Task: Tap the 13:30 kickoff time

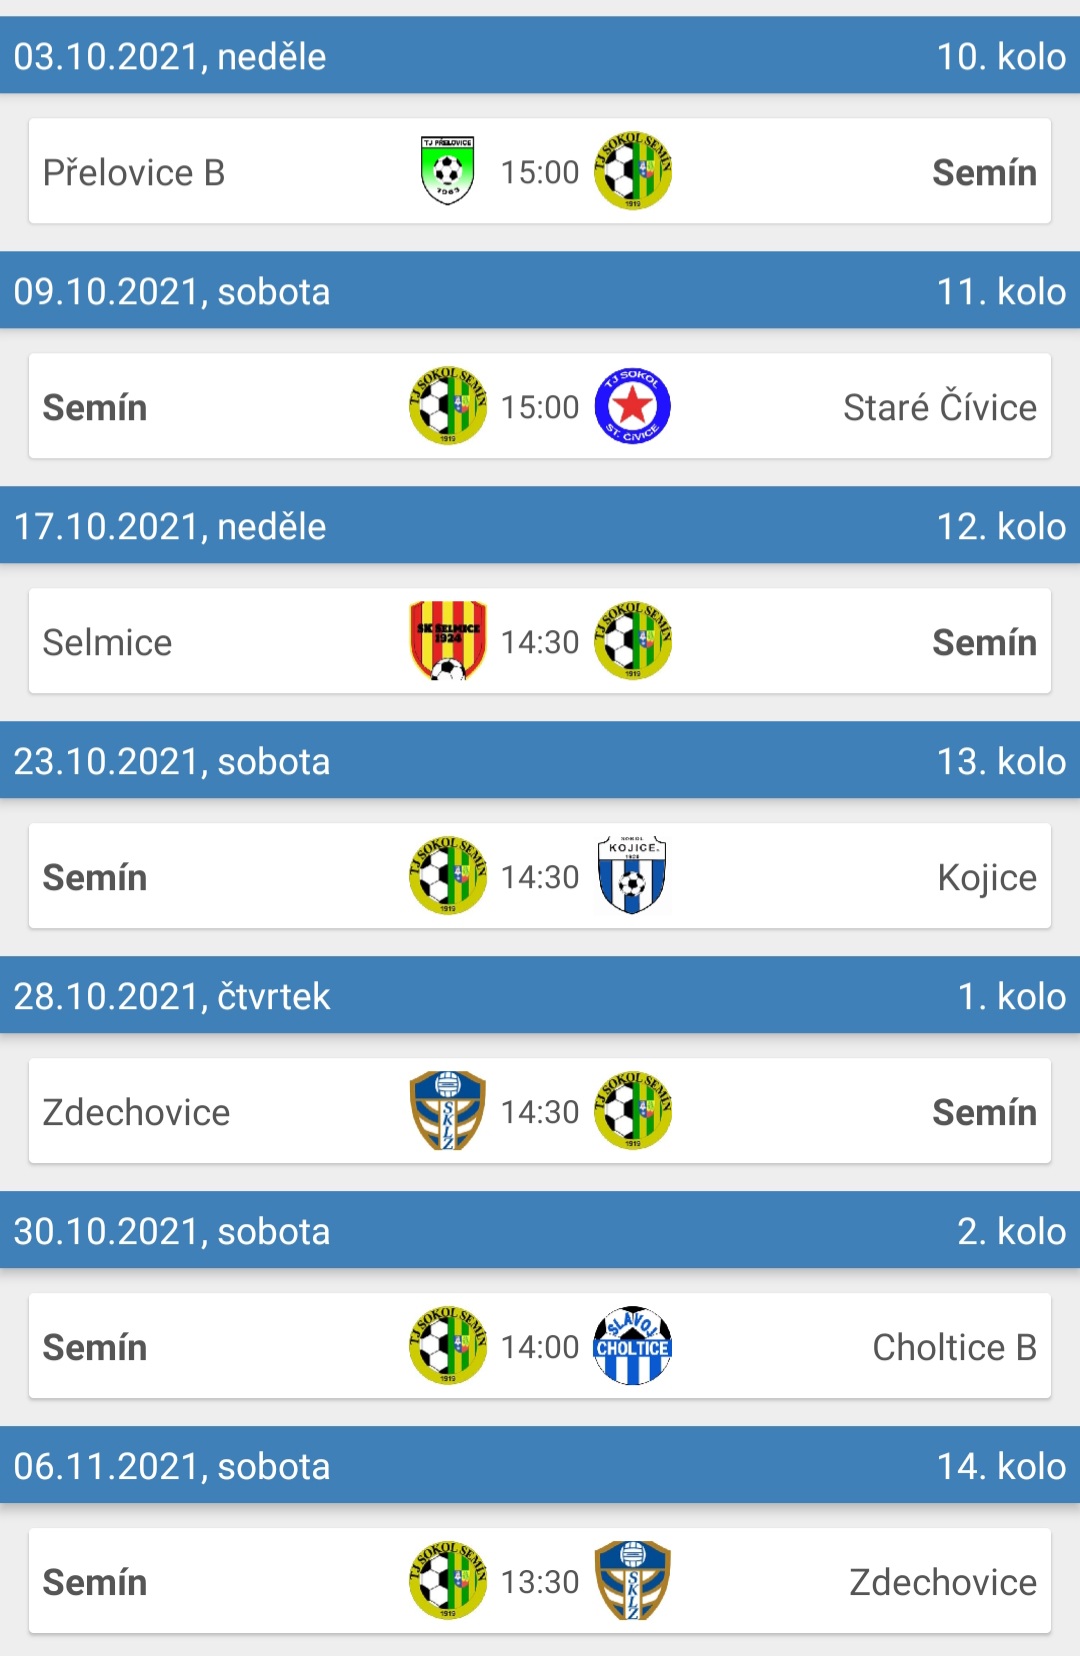Action: tap(540, 1582)
